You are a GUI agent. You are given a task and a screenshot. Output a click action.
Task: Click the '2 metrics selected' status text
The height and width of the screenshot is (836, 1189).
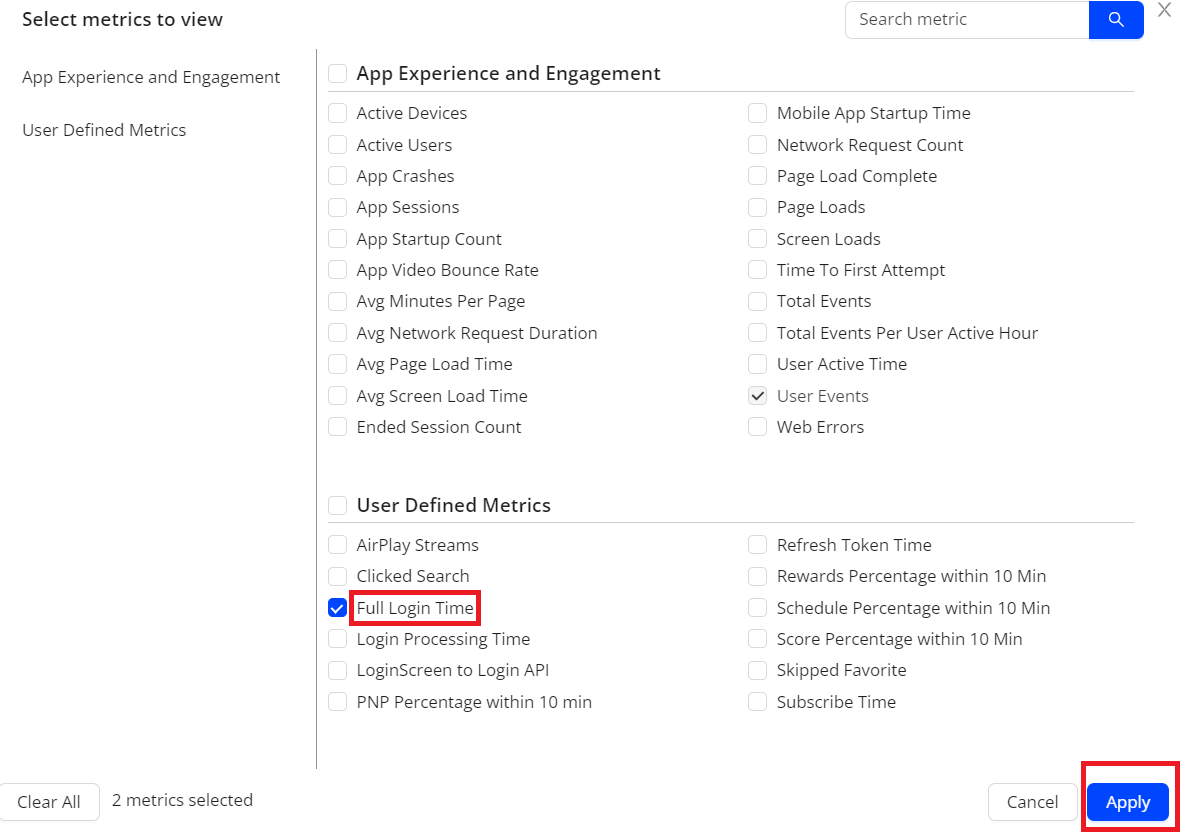coord(183,800)
